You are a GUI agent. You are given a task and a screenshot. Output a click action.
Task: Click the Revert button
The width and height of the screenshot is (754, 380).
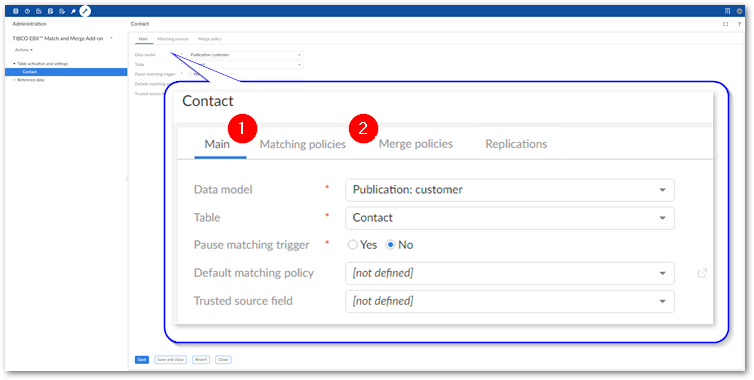click(x=201, y=360)
